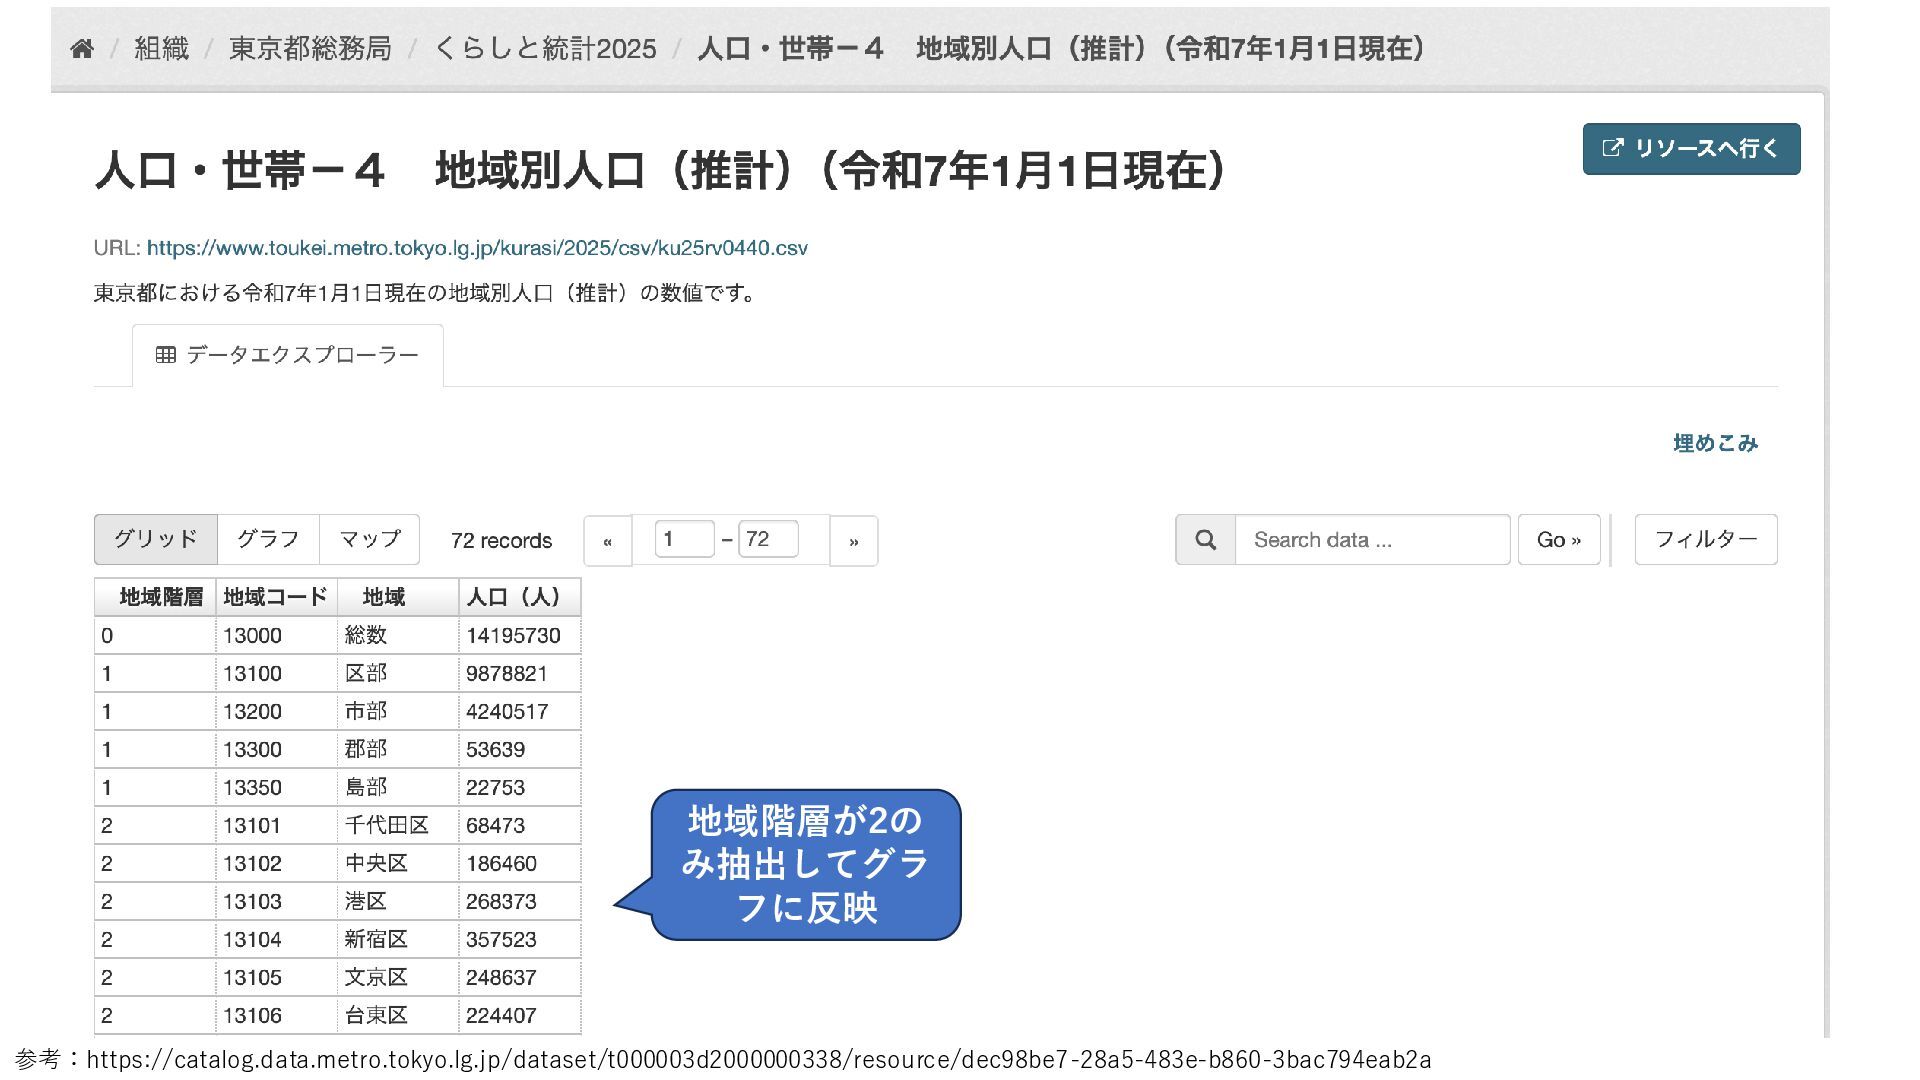Open the 東京都総務局 breadcrumb link
The width and height of the screenshot is (1920, 1080).
[310, 48]
